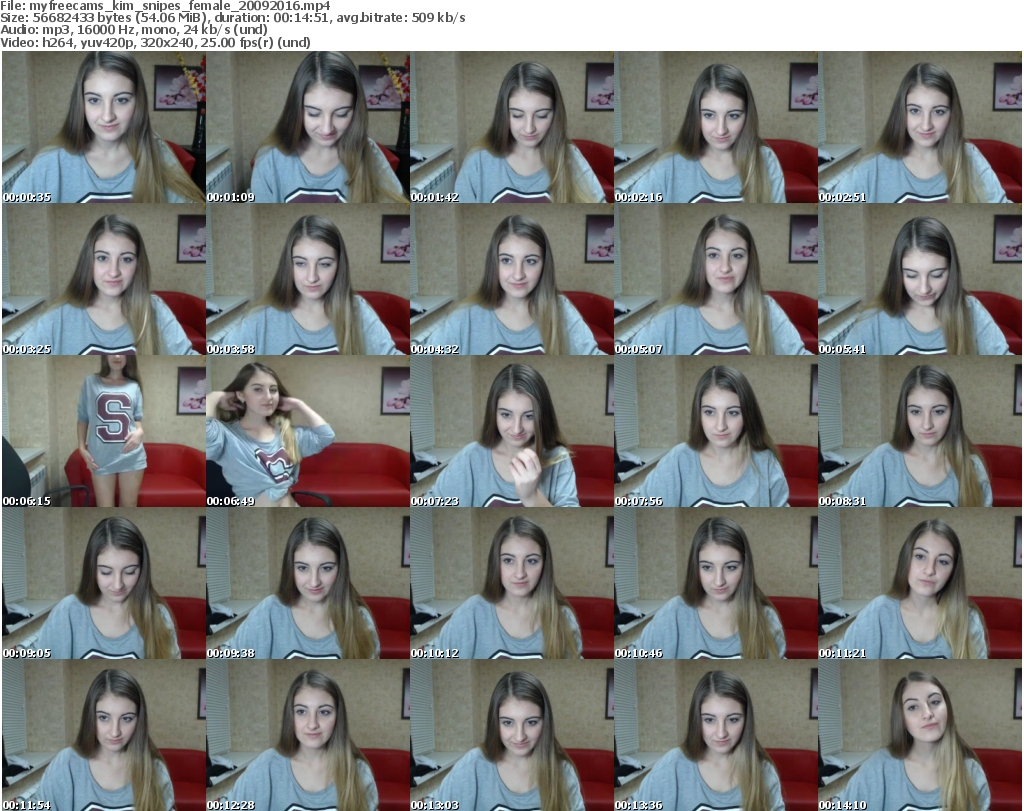
Task: Select the thumbnail frame stamped 00:11:54
Action: [104, 735]
